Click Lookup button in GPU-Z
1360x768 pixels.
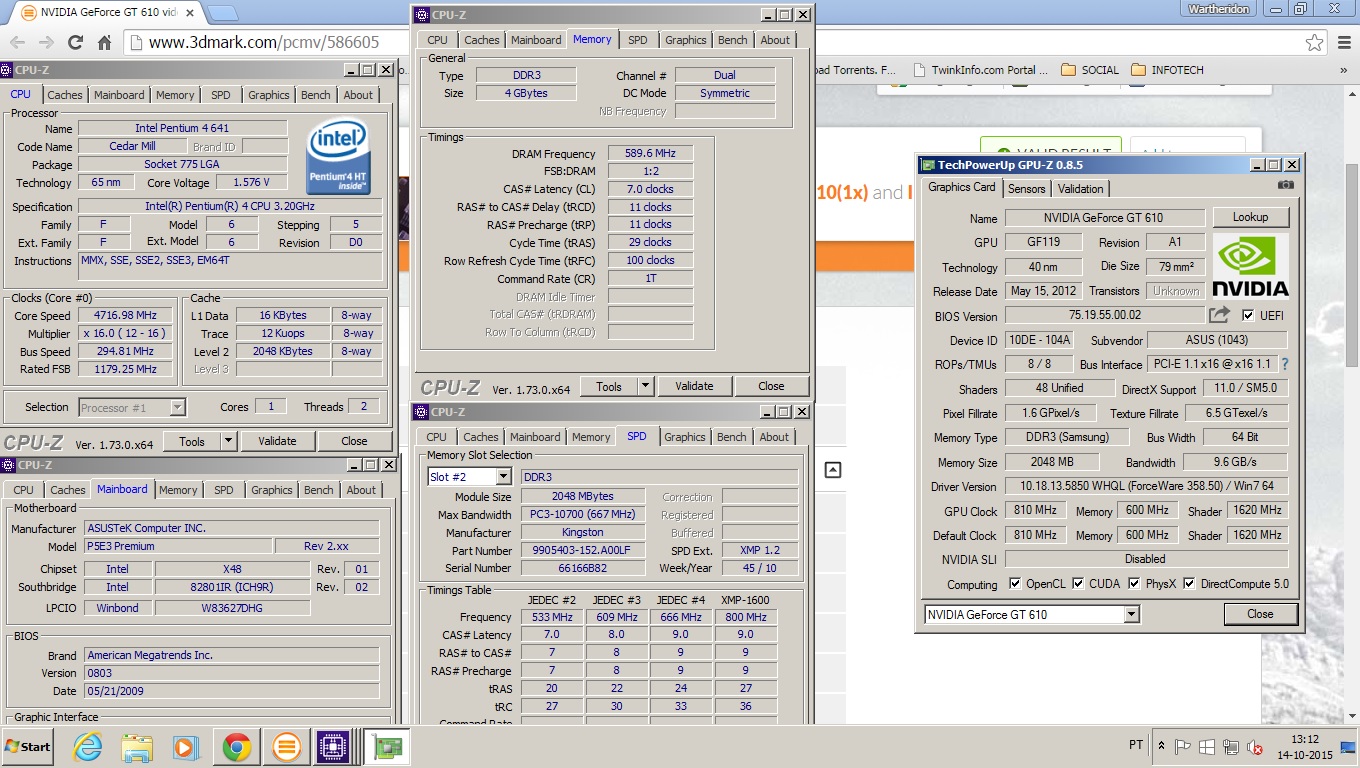[x=1250, y=217]
